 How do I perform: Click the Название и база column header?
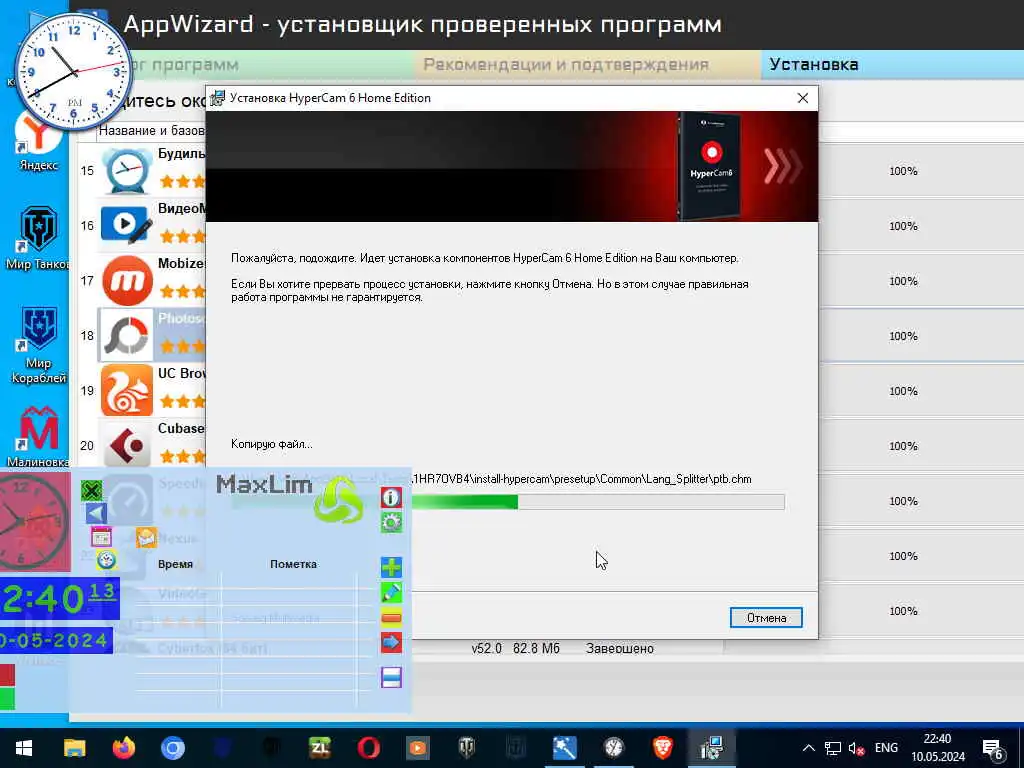point(152,131)
